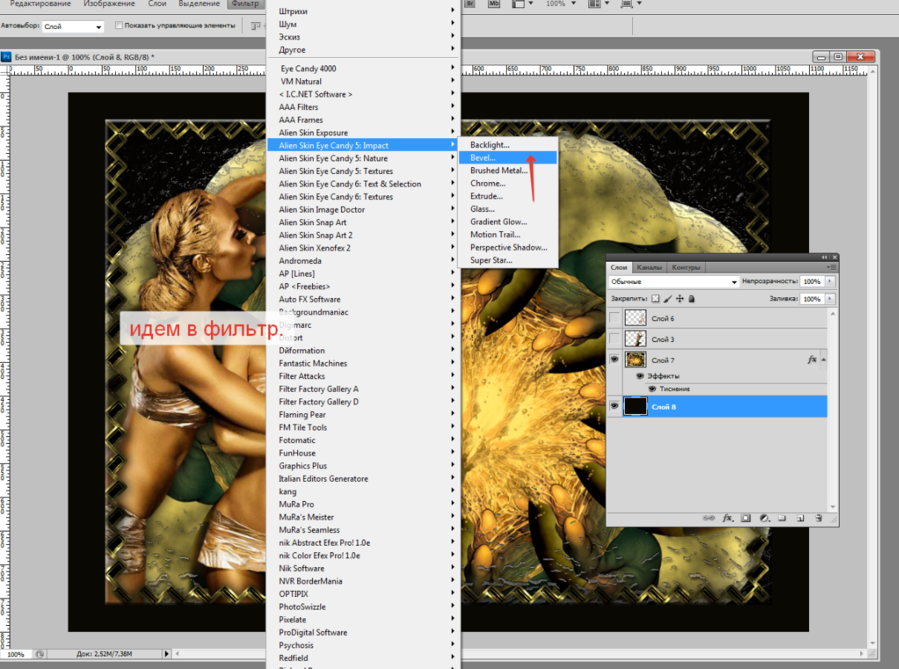Viewport: 899px width, 669px height.
Task: Click the delete layer trash icon
Action: [819, 518]
